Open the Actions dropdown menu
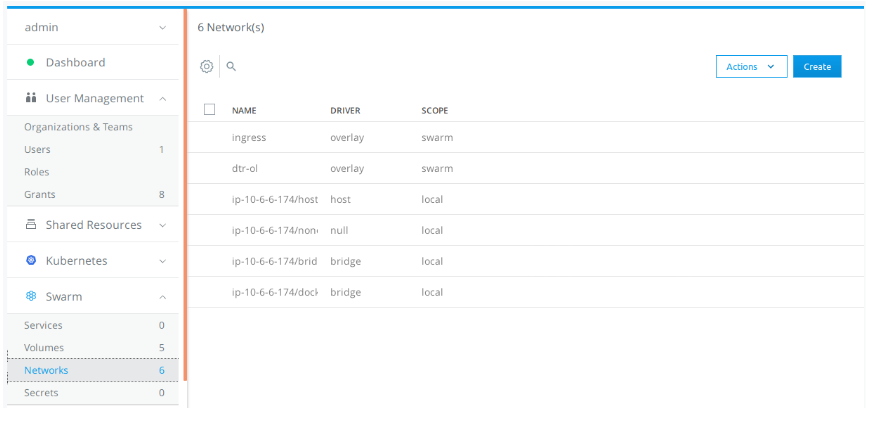Screen dimensions: 876x421 coord(751,67)
